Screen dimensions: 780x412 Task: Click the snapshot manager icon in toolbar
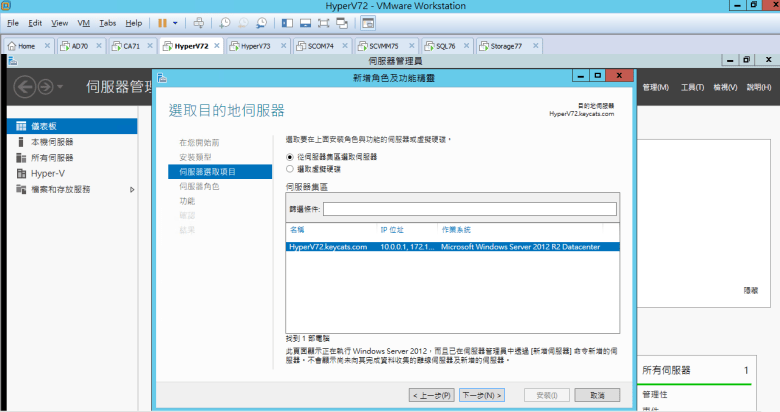tap(261, 22)
